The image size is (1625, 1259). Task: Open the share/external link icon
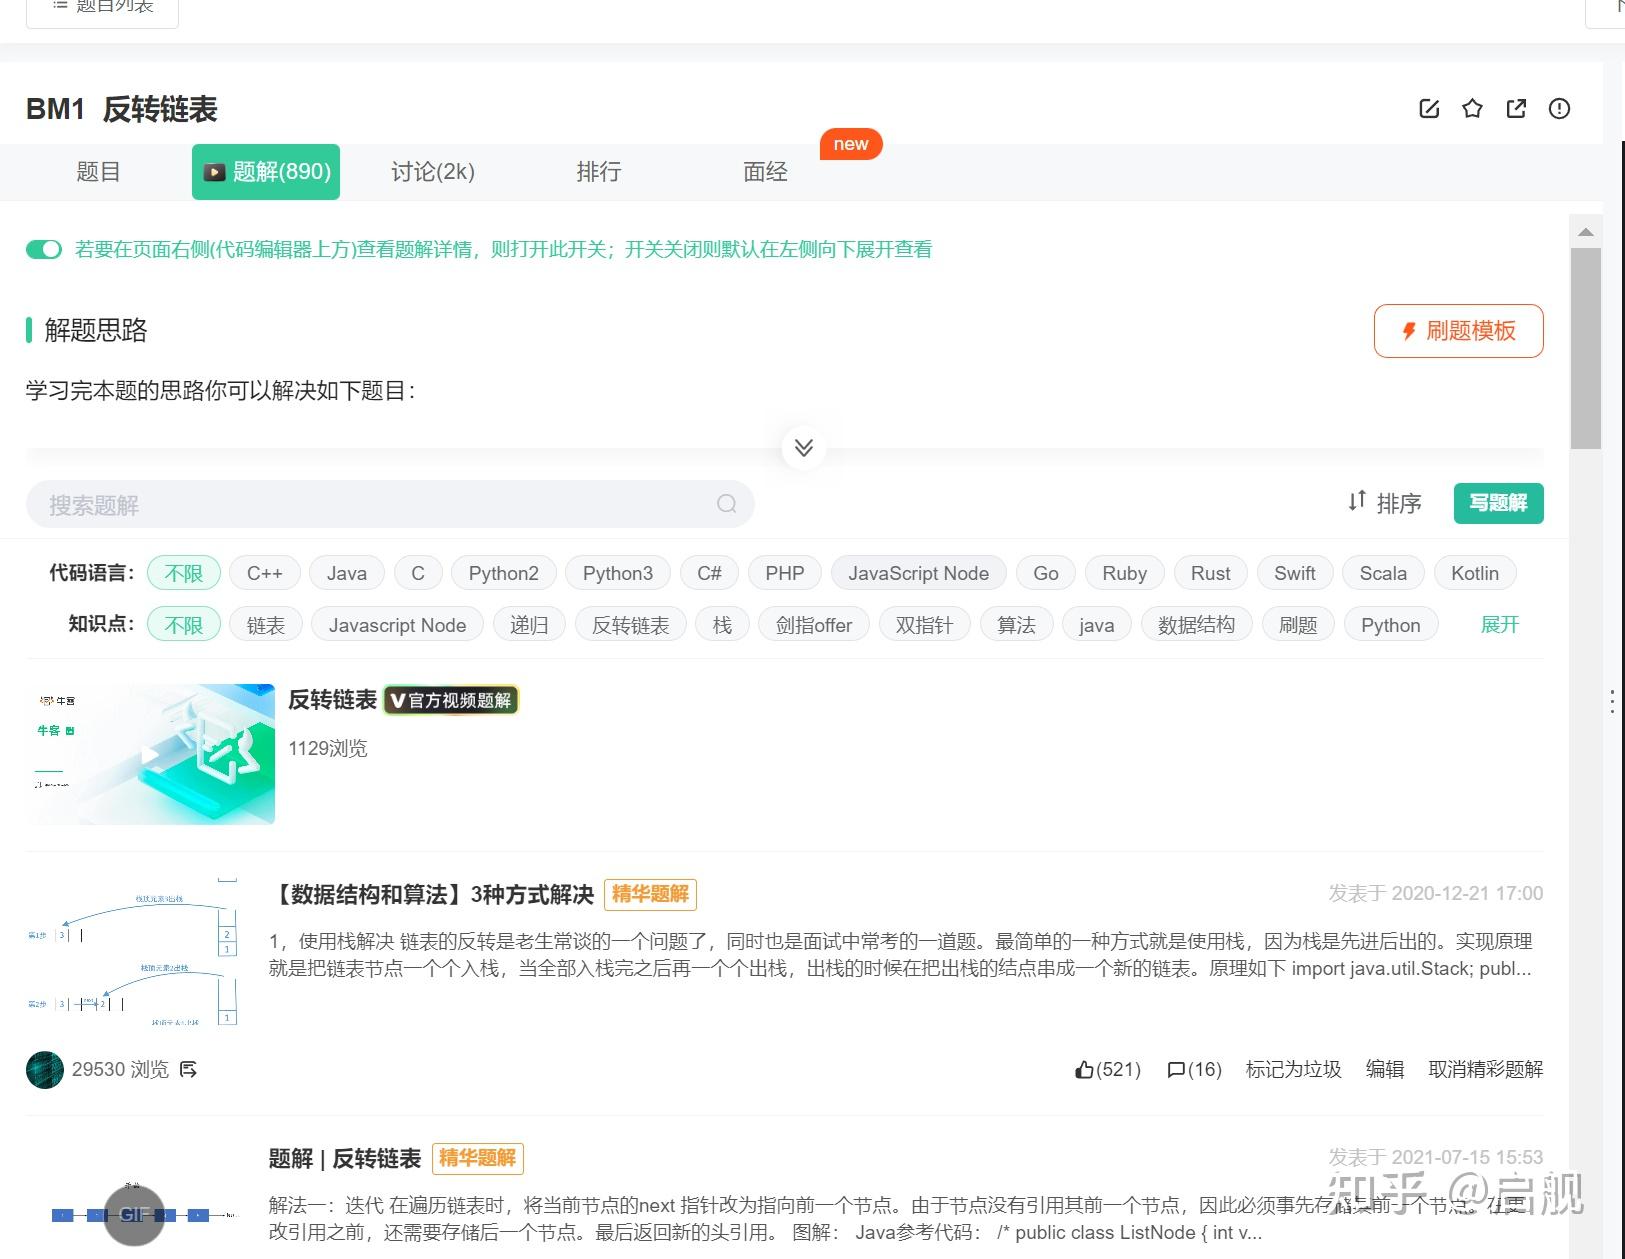(1516, 108)
